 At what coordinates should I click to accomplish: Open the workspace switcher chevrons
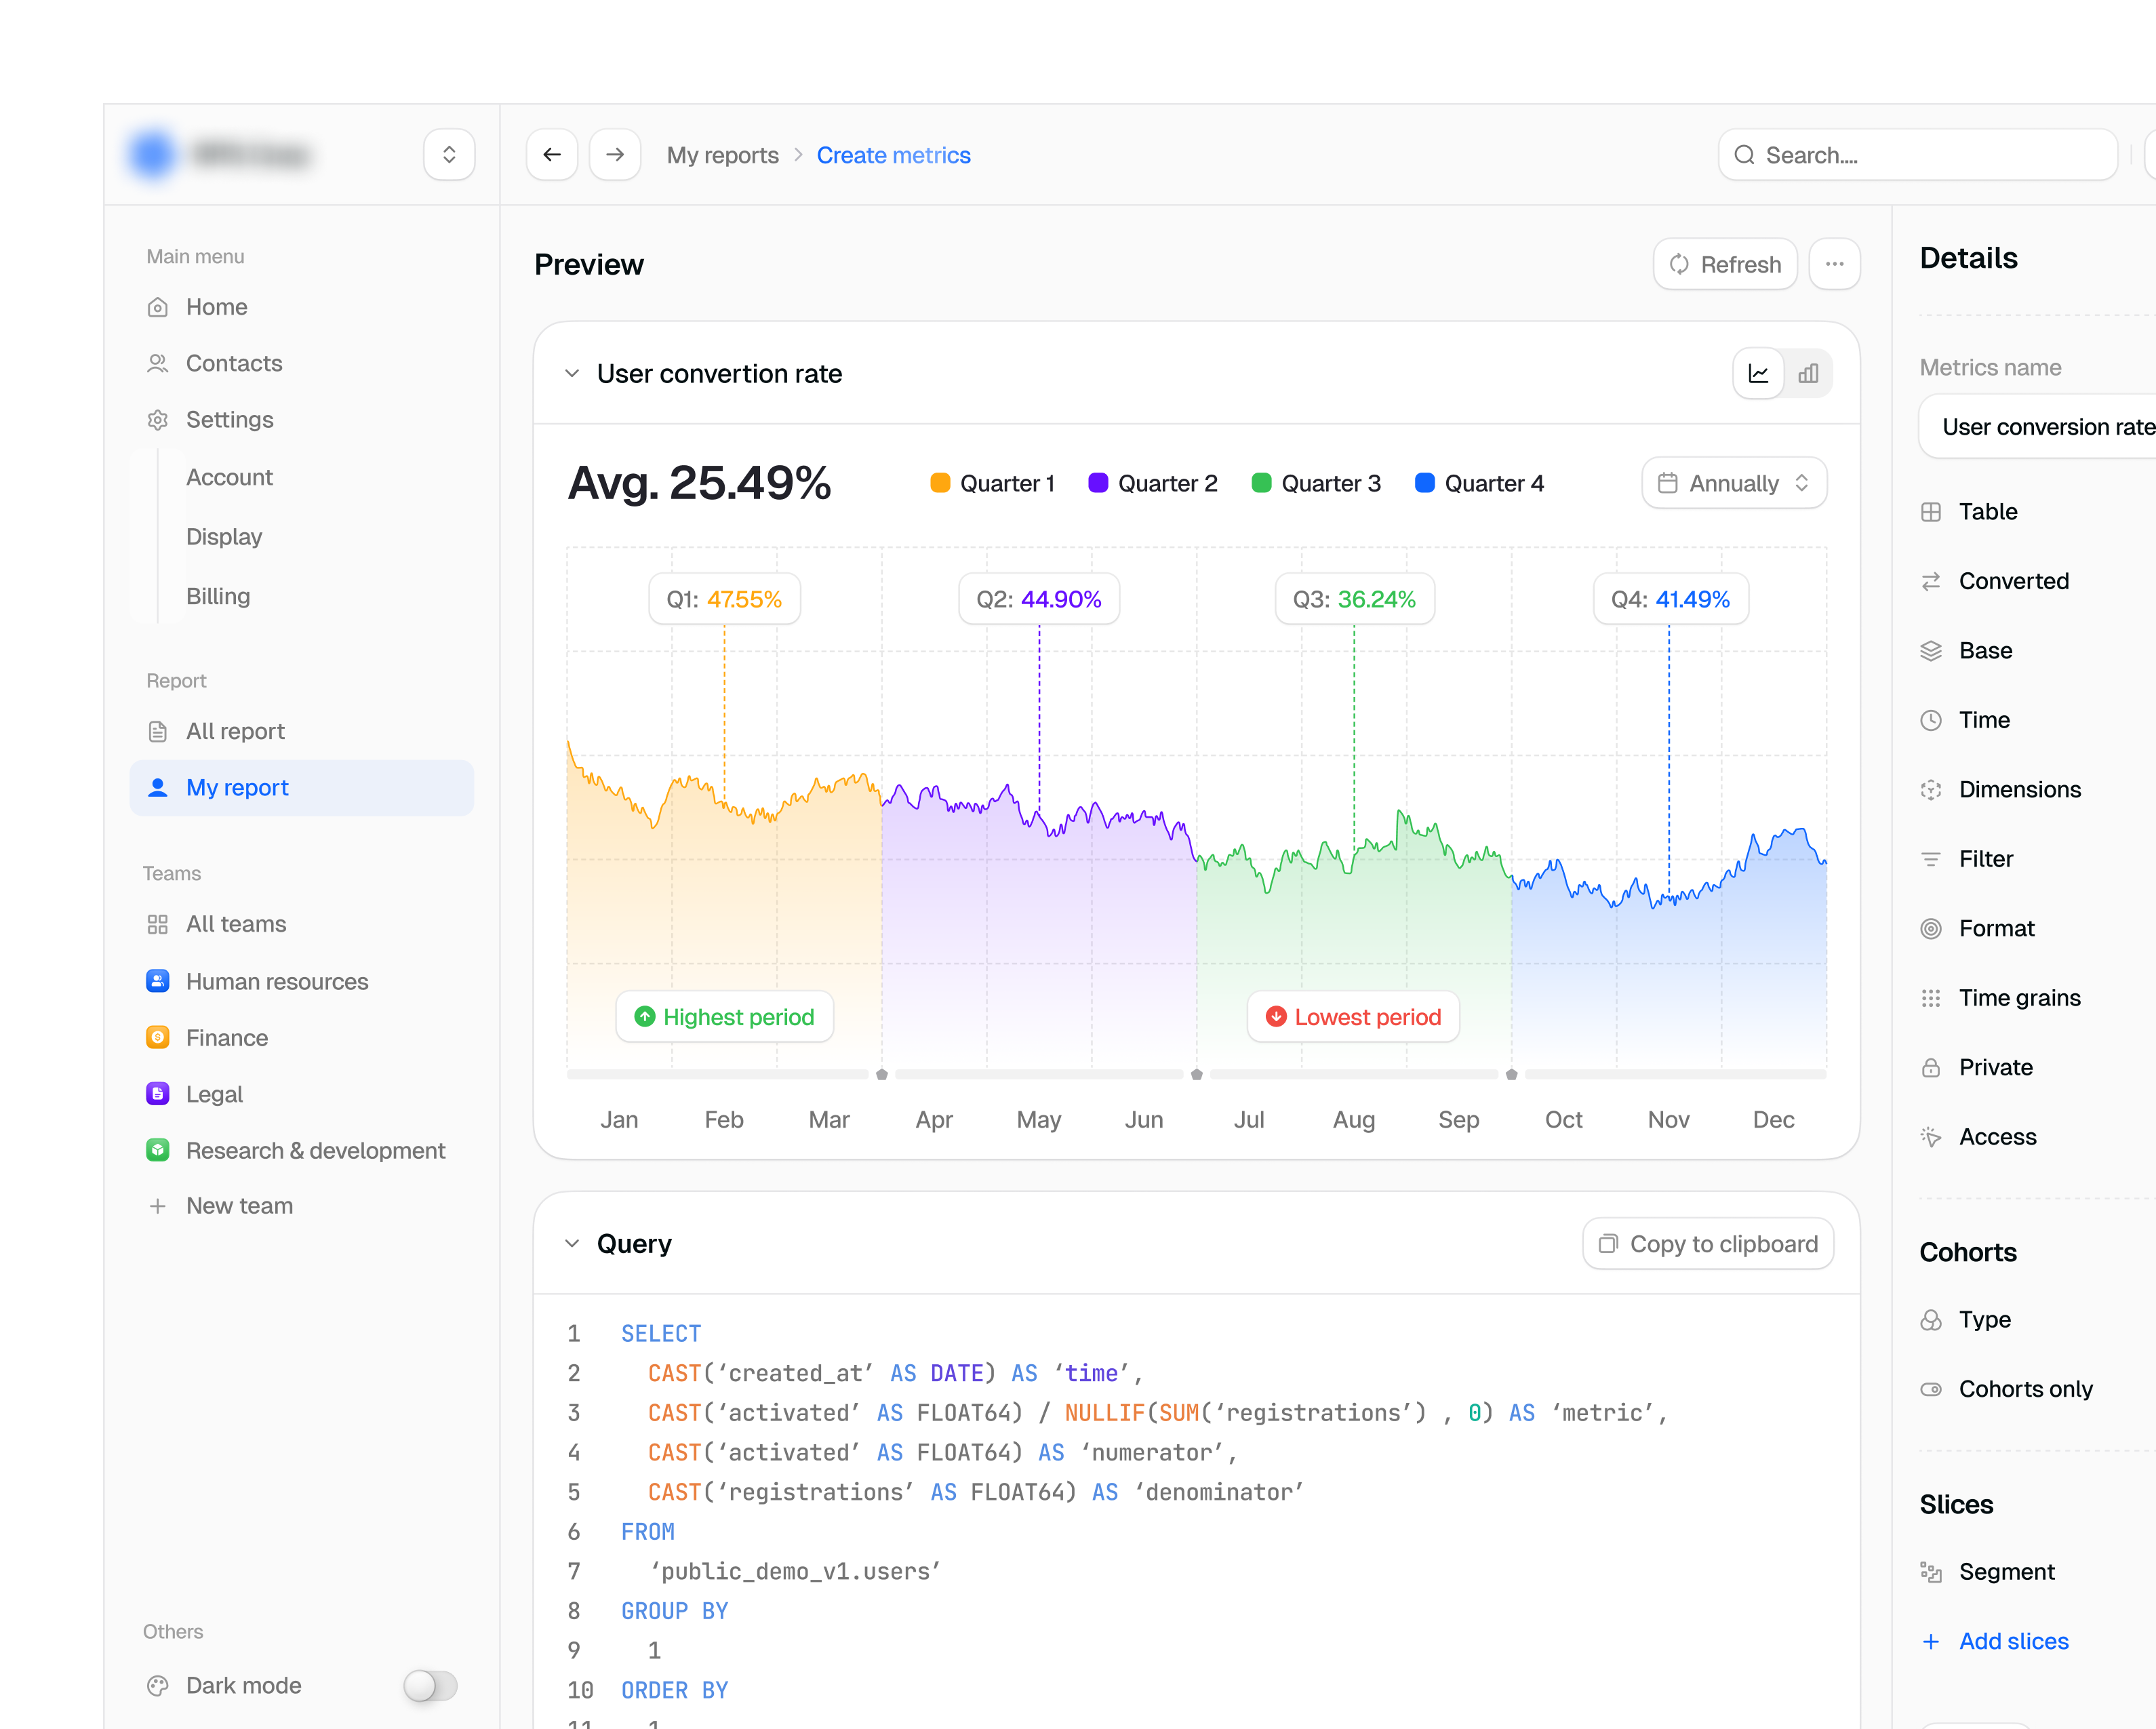coord(449,155)
